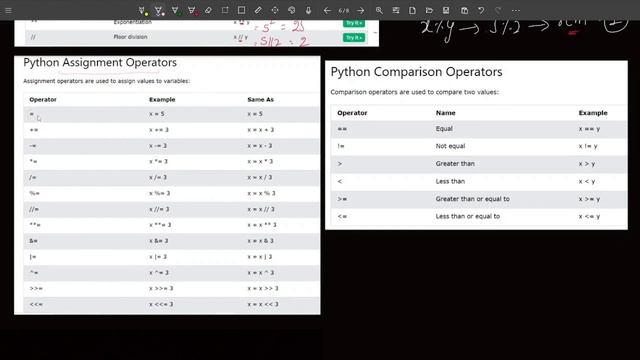This screenshot has height=360, width=640.
Task: Open the hamburger menu
Action: [8, 10]
